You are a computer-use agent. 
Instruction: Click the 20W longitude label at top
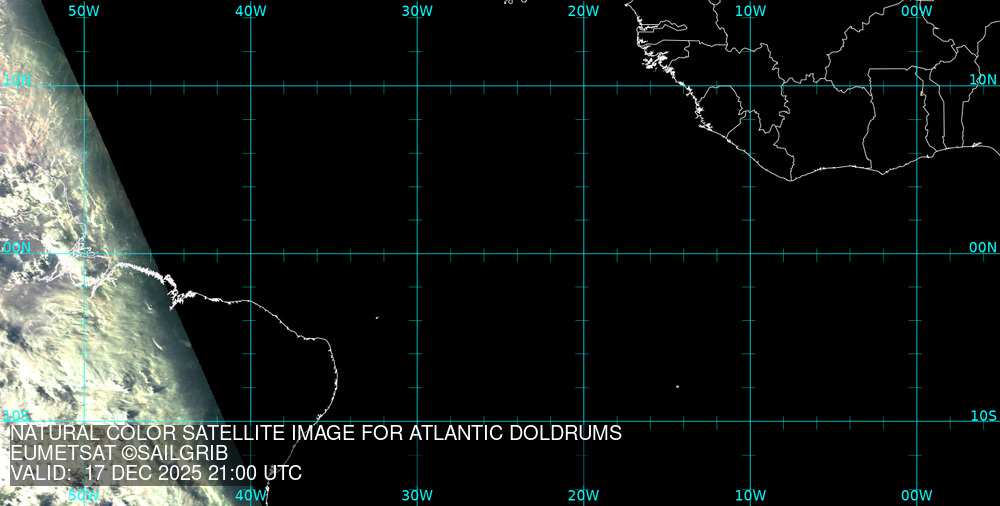[583, 10]
